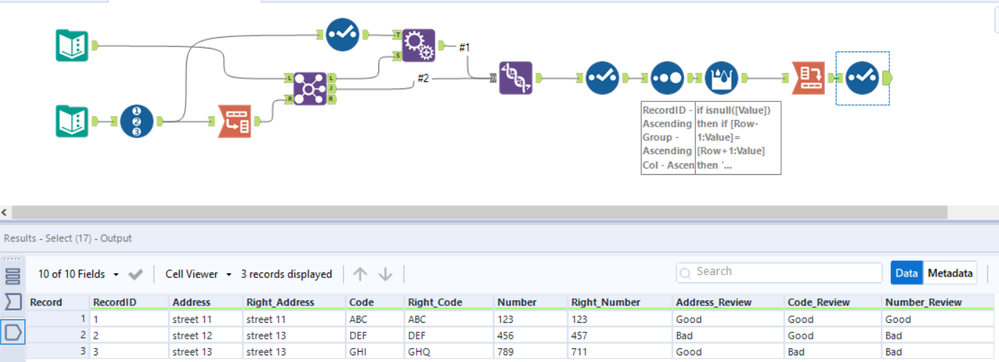Select the 'GHQ' Right_Code cell
999x362 pixels.
[448, 351]
